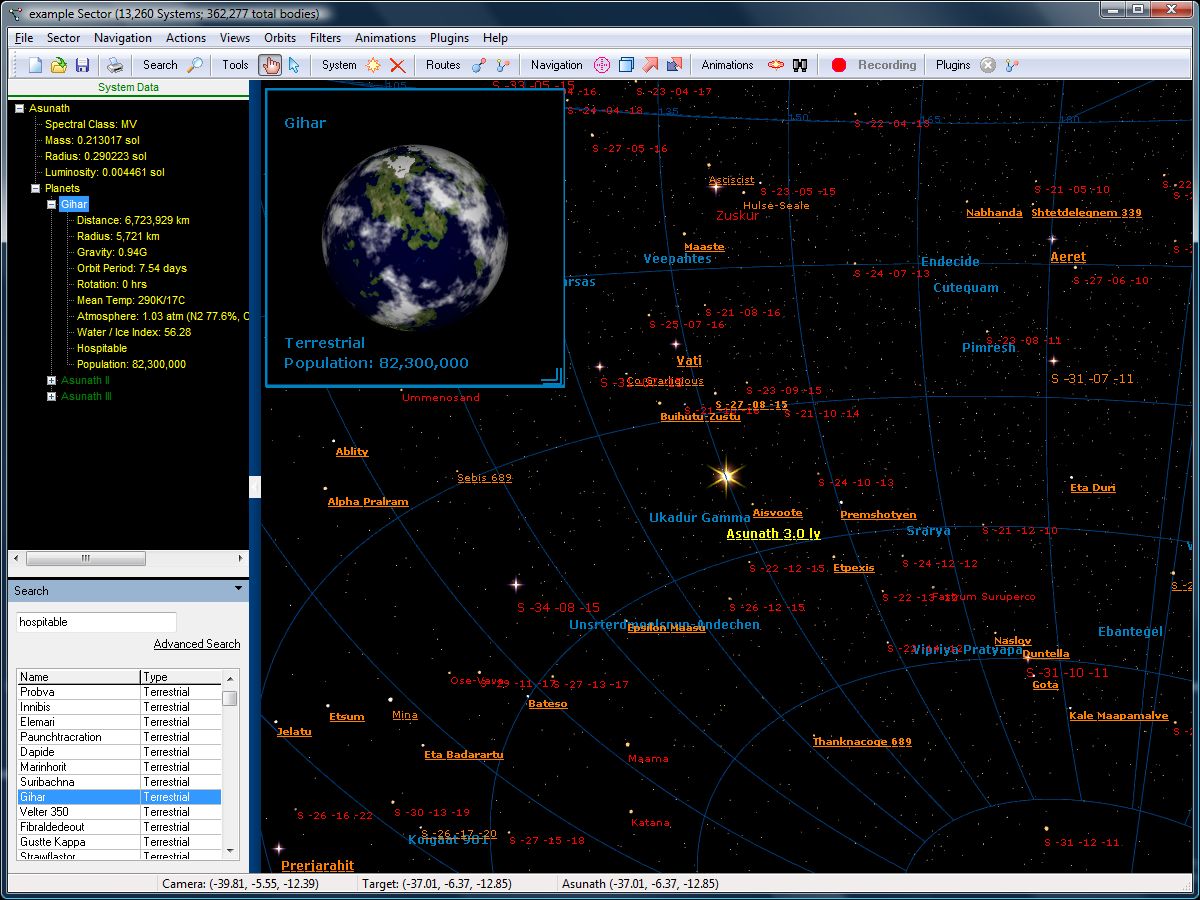Click the search results scrollbar down arrow
The height and width of the screenshot is (900, 1200).
(230, 850)
